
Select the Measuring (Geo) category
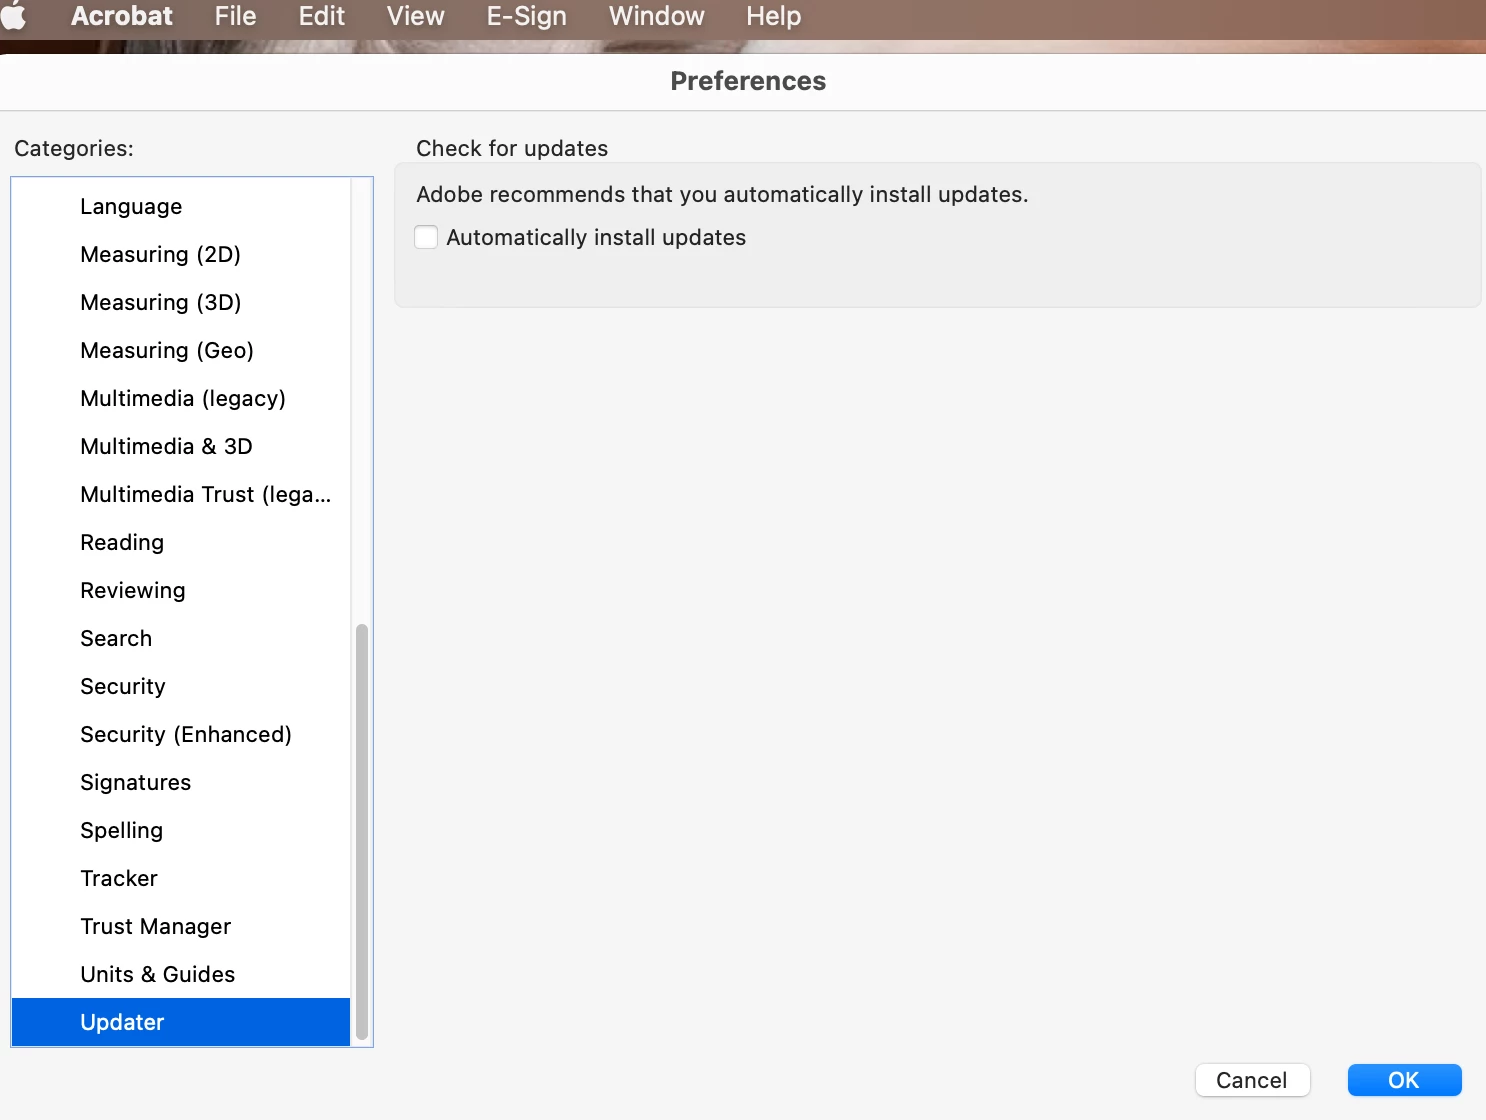click(181, 350)
